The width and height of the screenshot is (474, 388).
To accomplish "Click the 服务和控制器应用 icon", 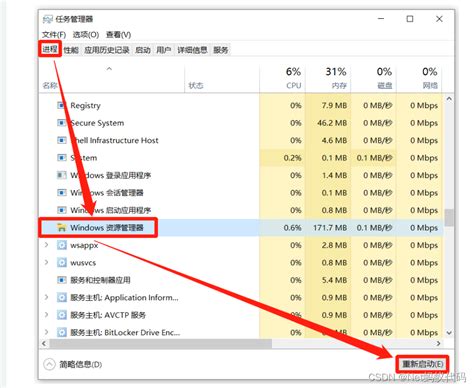I will (x=61, y=280).
